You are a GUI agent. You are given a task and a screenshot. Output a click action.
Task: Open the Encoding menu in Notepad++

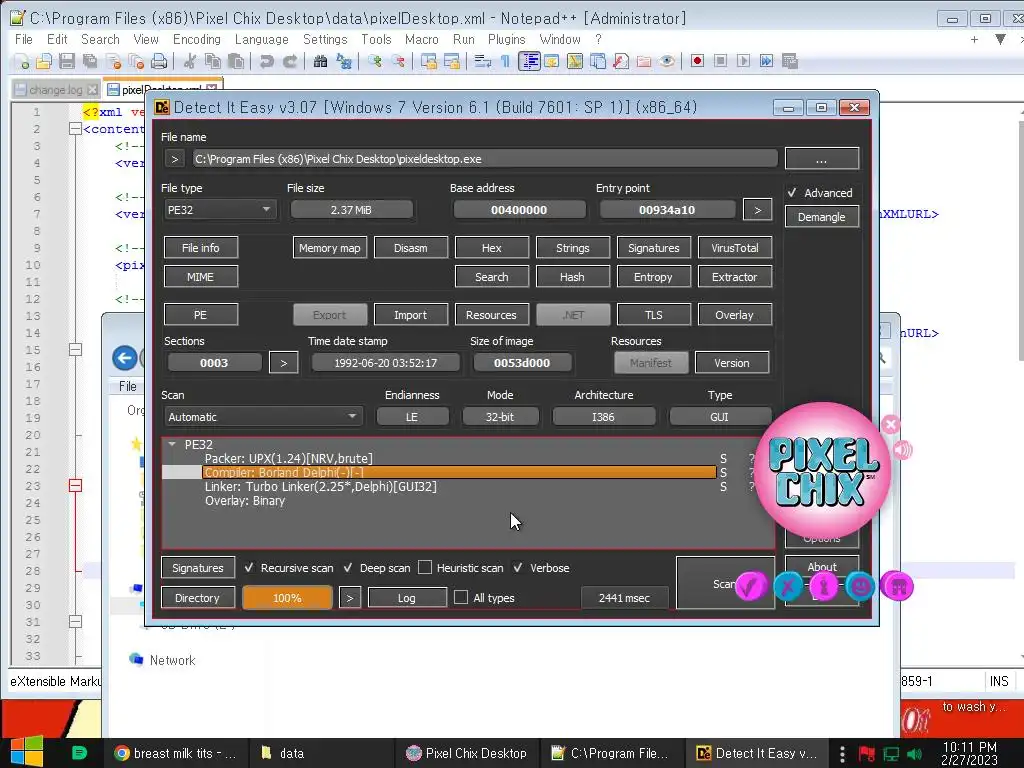197,39
